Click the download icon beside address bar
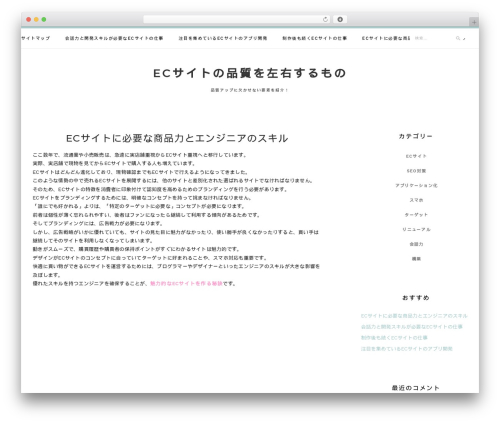Screen dimensions: 500x423 coord(340,20)
